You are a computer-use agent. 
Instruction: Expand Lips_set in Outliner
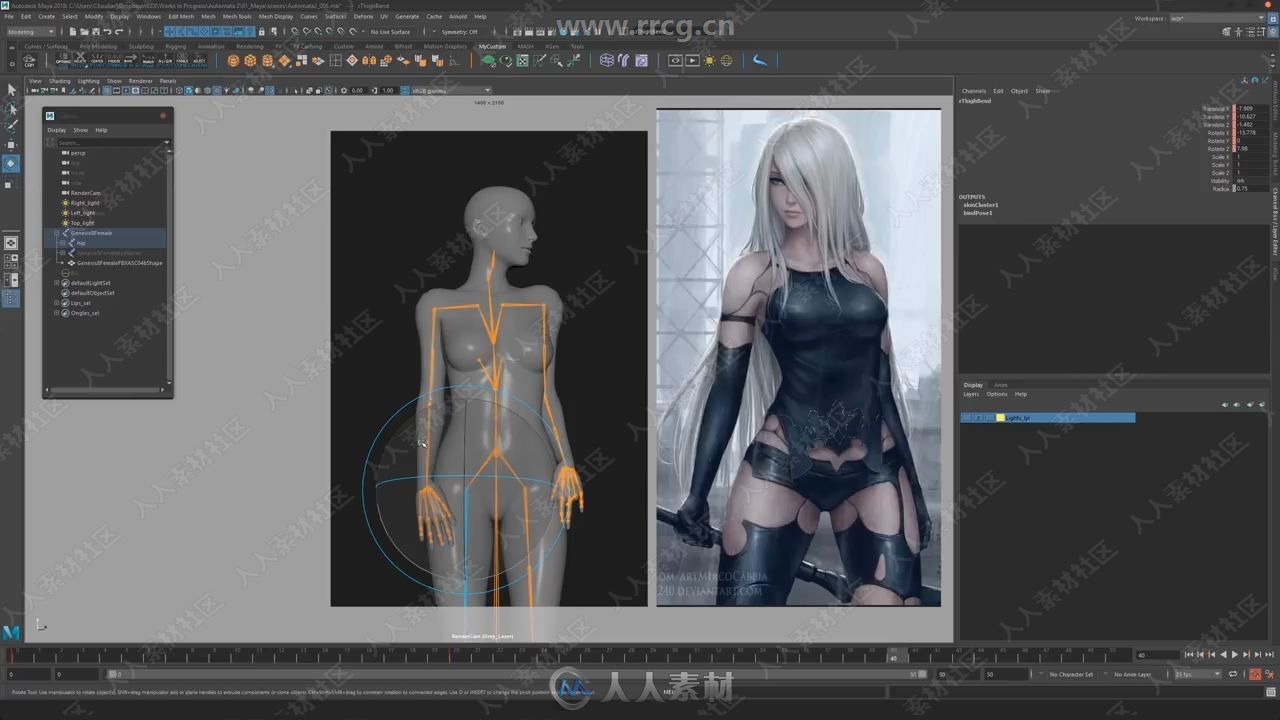pos(57,303)
